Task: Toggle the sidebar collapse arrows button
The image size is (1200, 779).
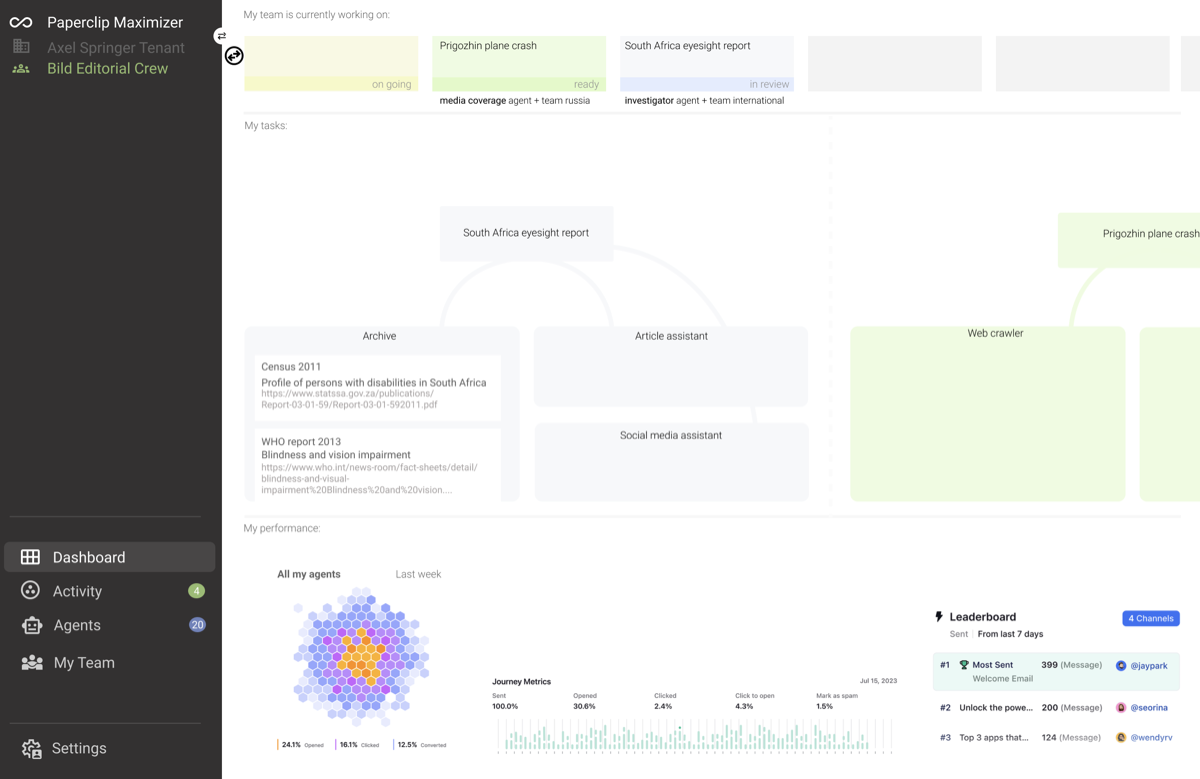Action: (221, 36)
